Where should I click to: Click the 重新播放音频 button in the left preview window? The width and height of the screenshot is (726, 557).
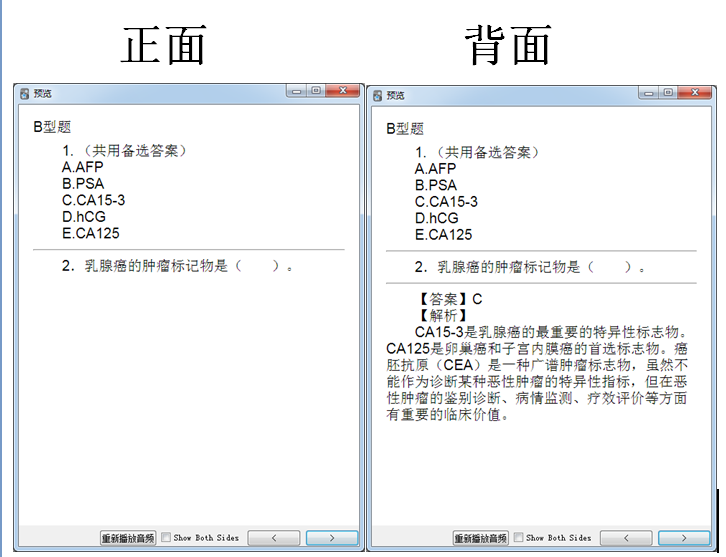pyautogui.click(x=128, y=538)
